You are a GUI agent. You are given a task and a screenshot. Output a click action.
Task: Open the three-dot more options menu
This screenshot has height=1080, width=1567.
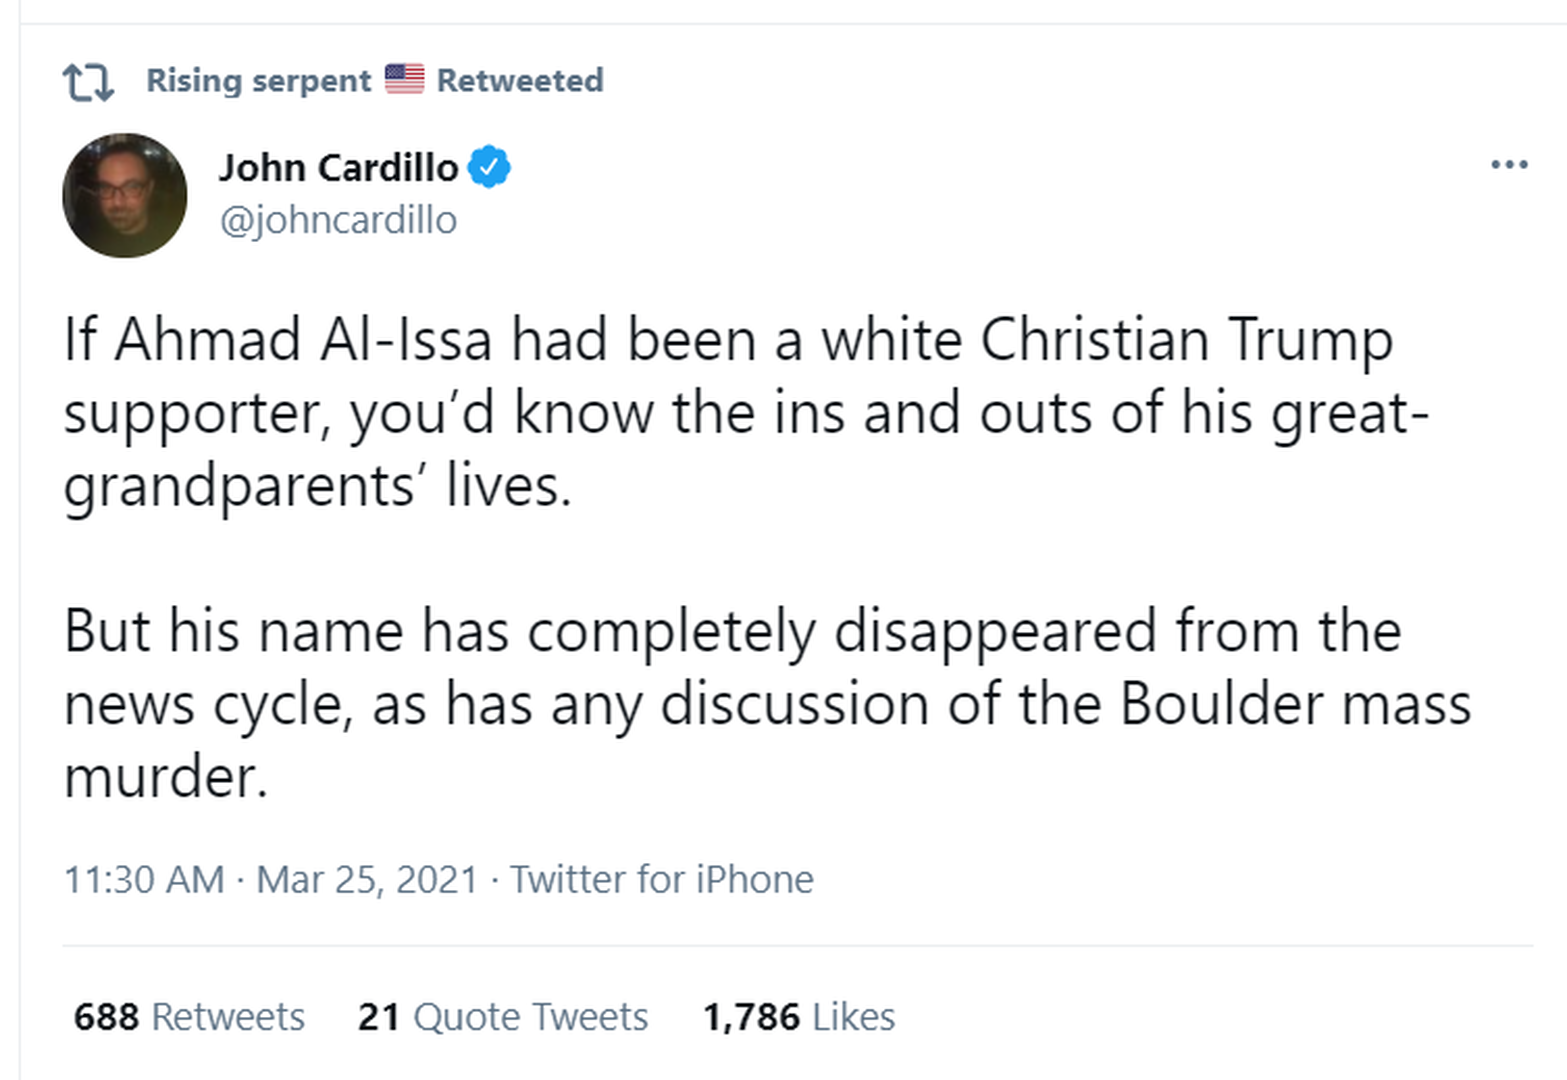[1508, 164]
